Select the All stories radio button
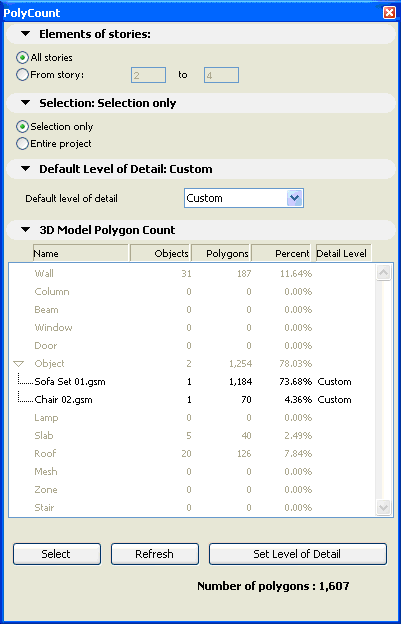Image resolution: width=401 pixels, height=624 pixels. tap(22, 58)
